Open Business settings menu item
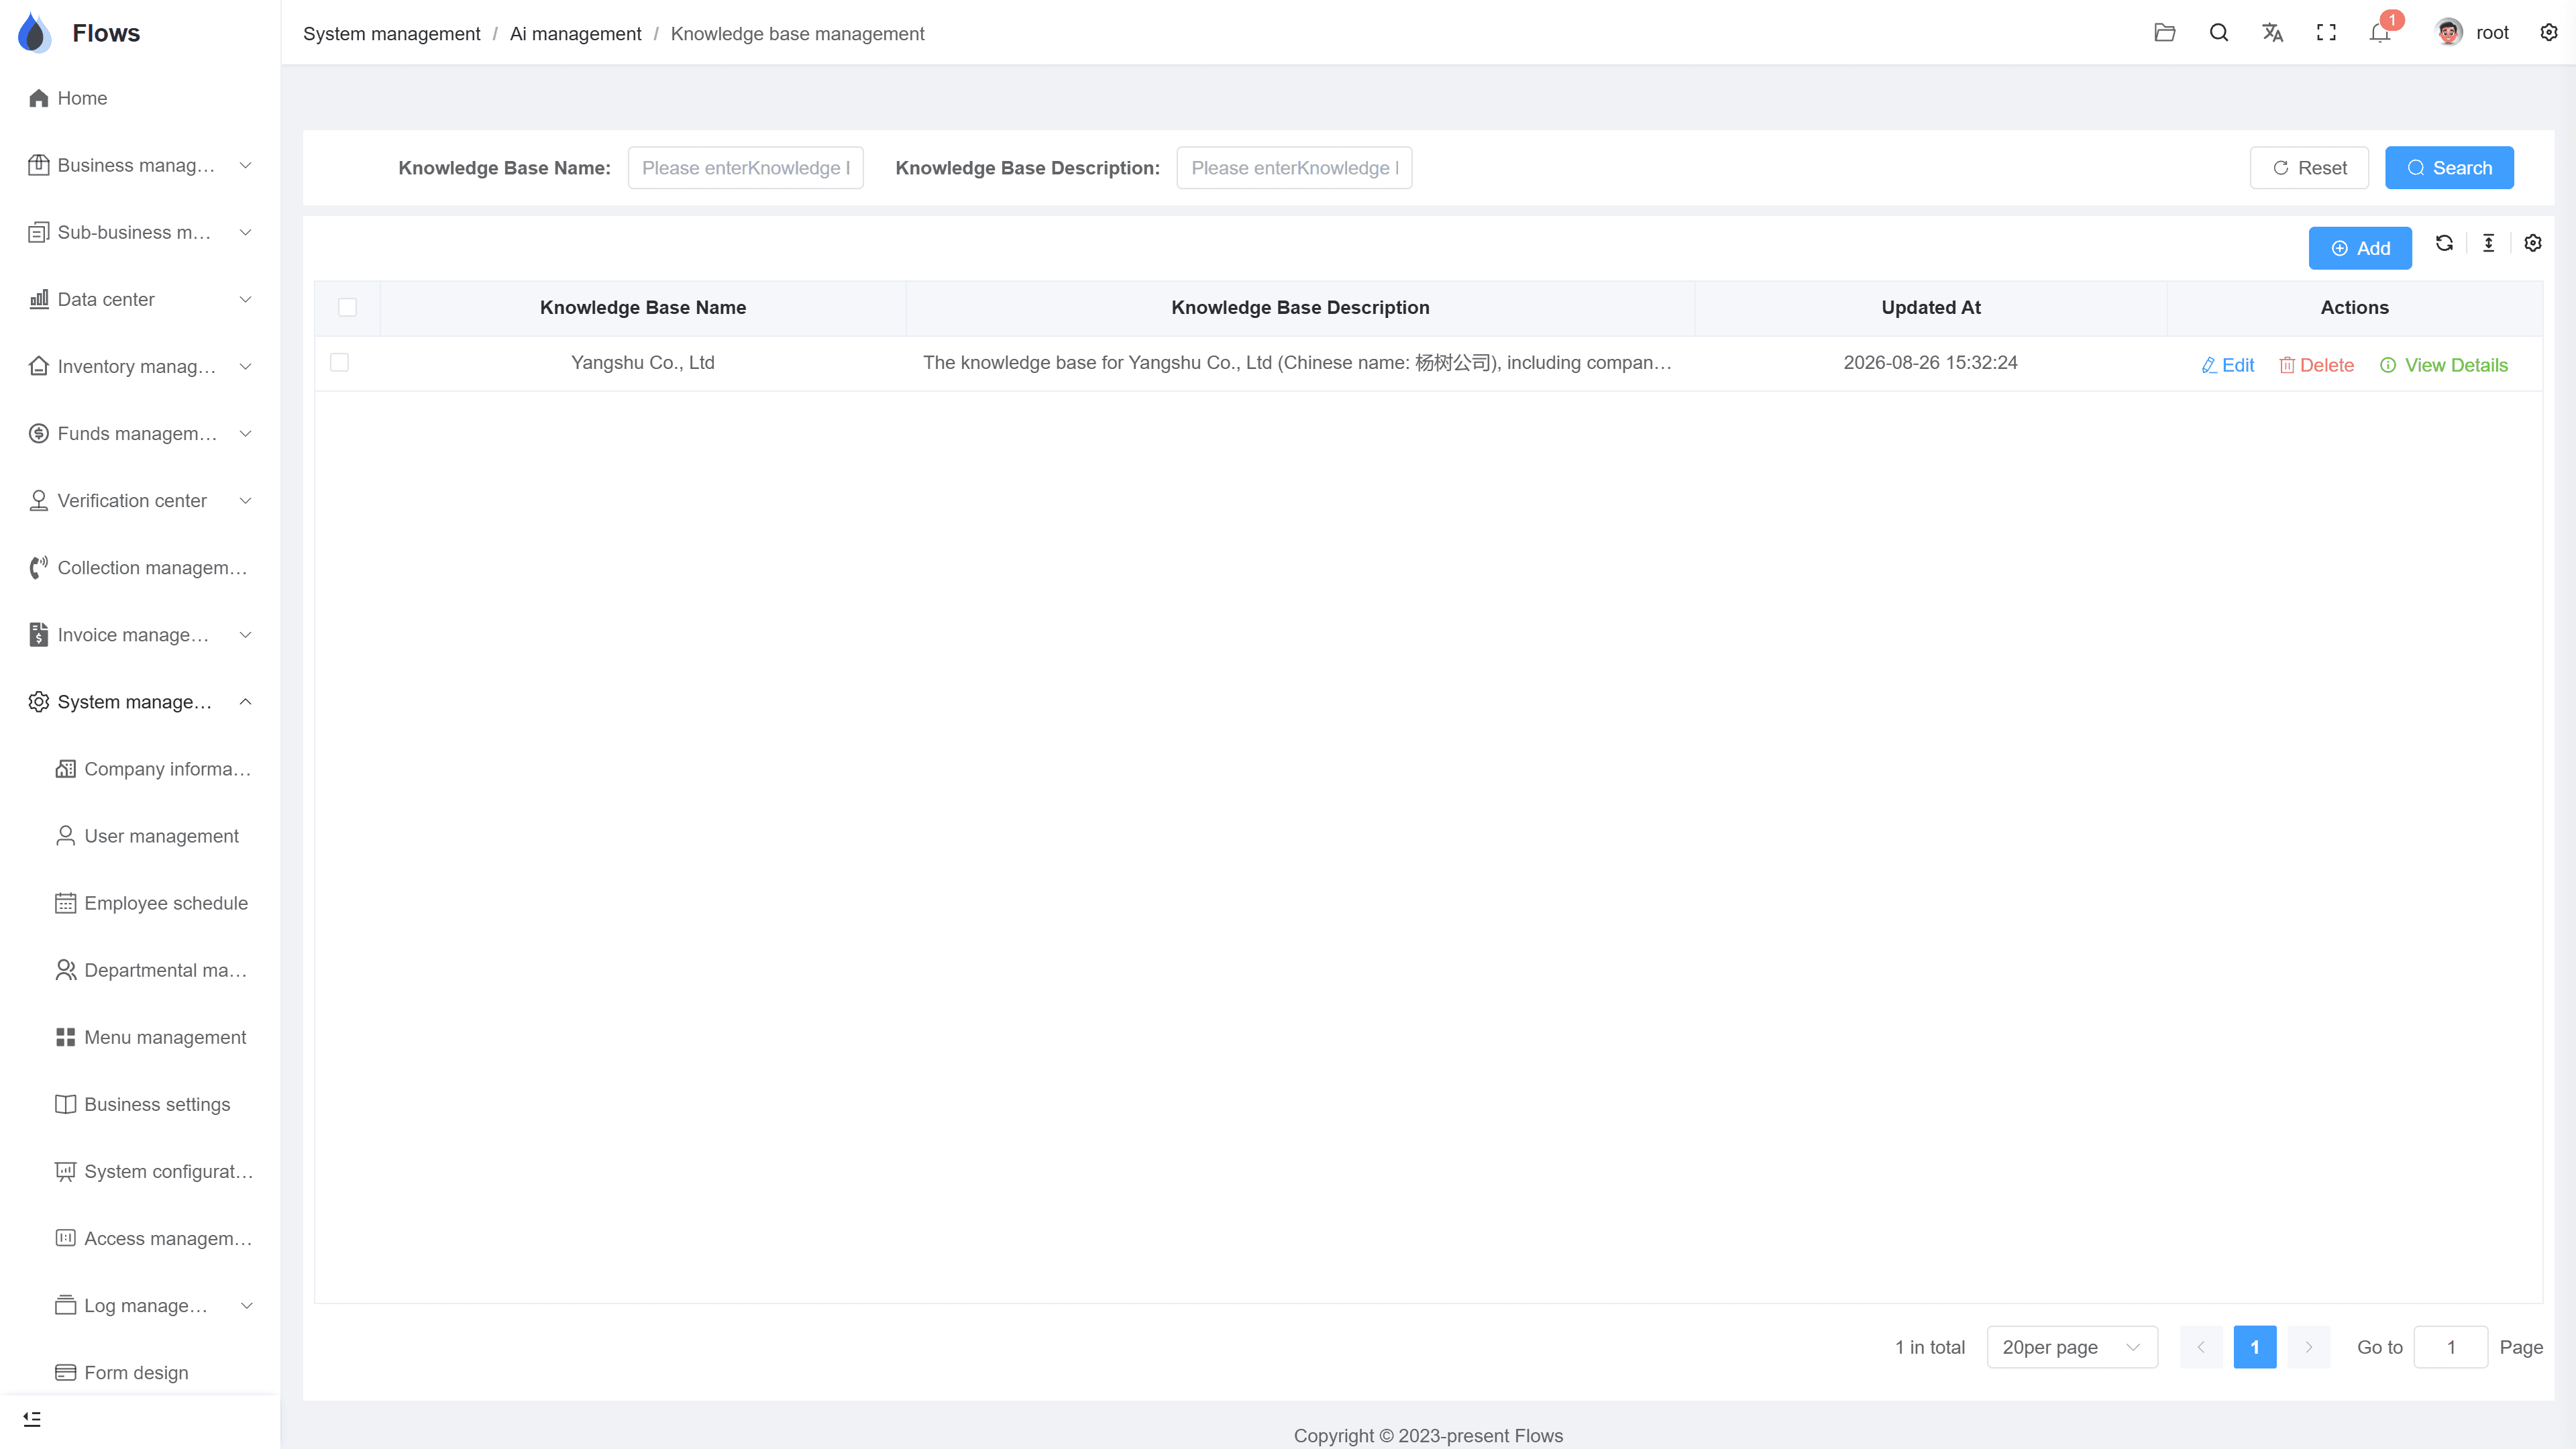 click(140, 1104)
